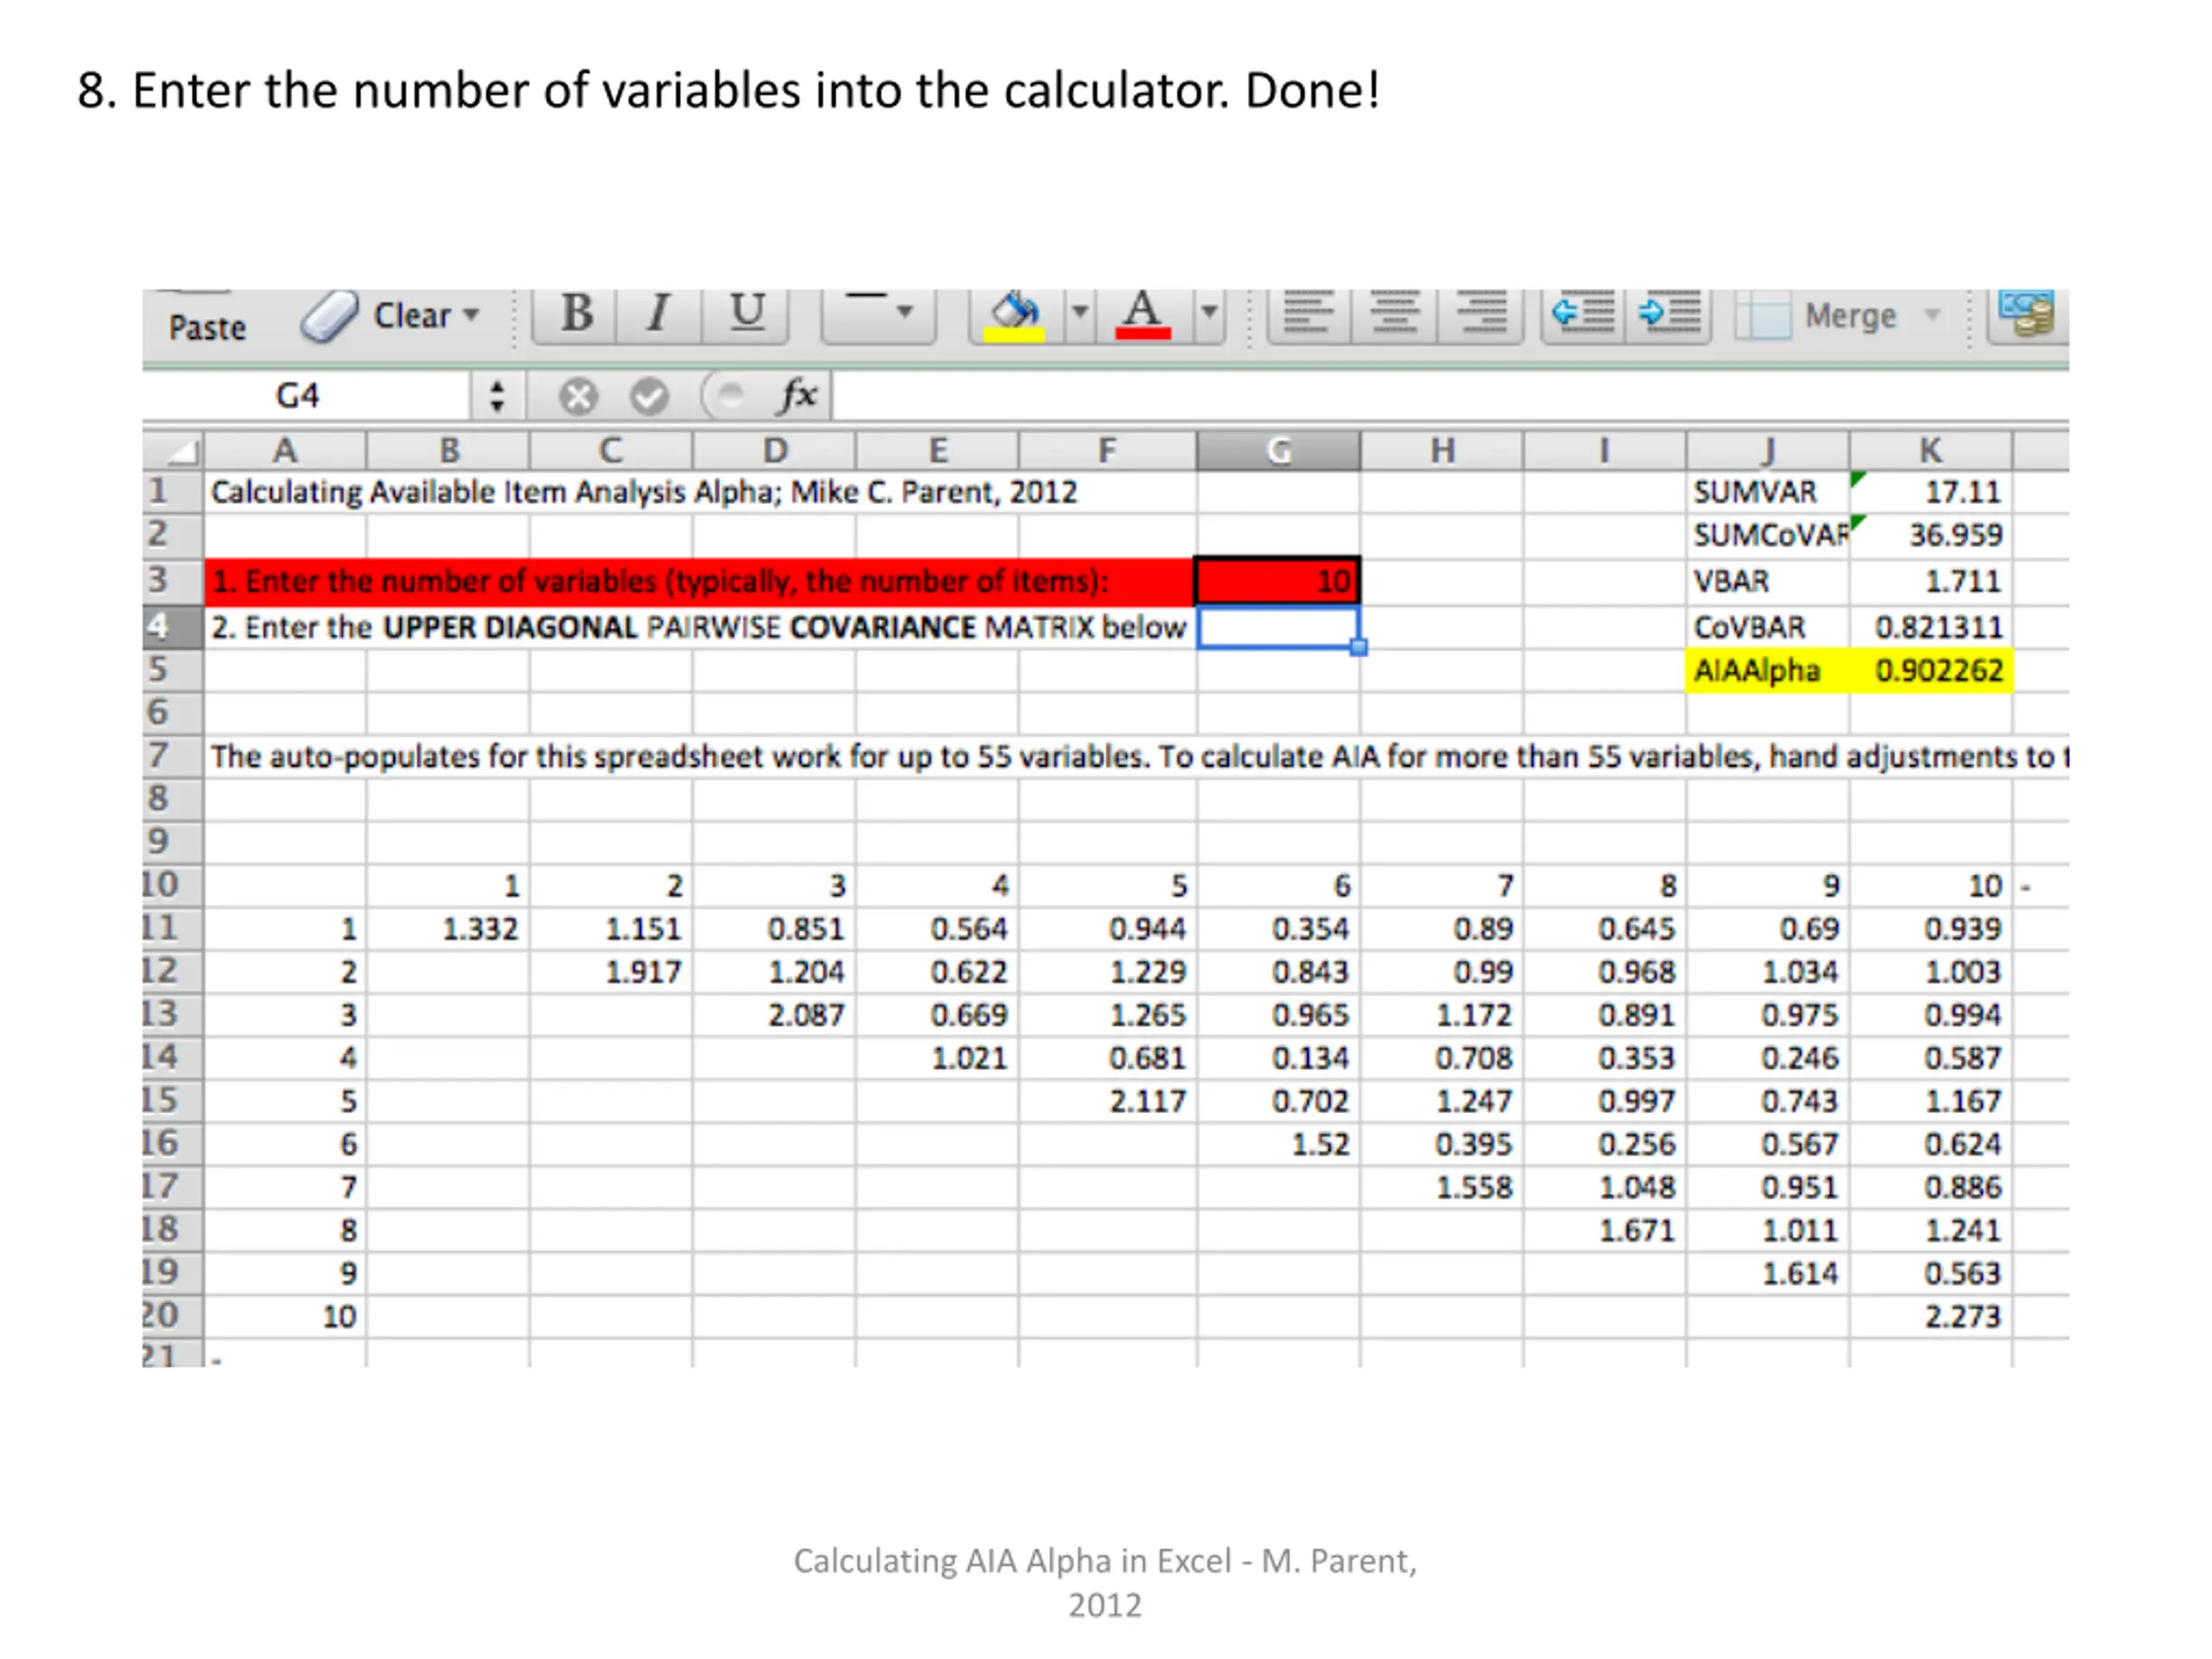Image resolution: width=2212 pixels, height=1659 pixels.
Task: Select the CoVBAR value 0.821311
Action: click(x=1930, y=627)
